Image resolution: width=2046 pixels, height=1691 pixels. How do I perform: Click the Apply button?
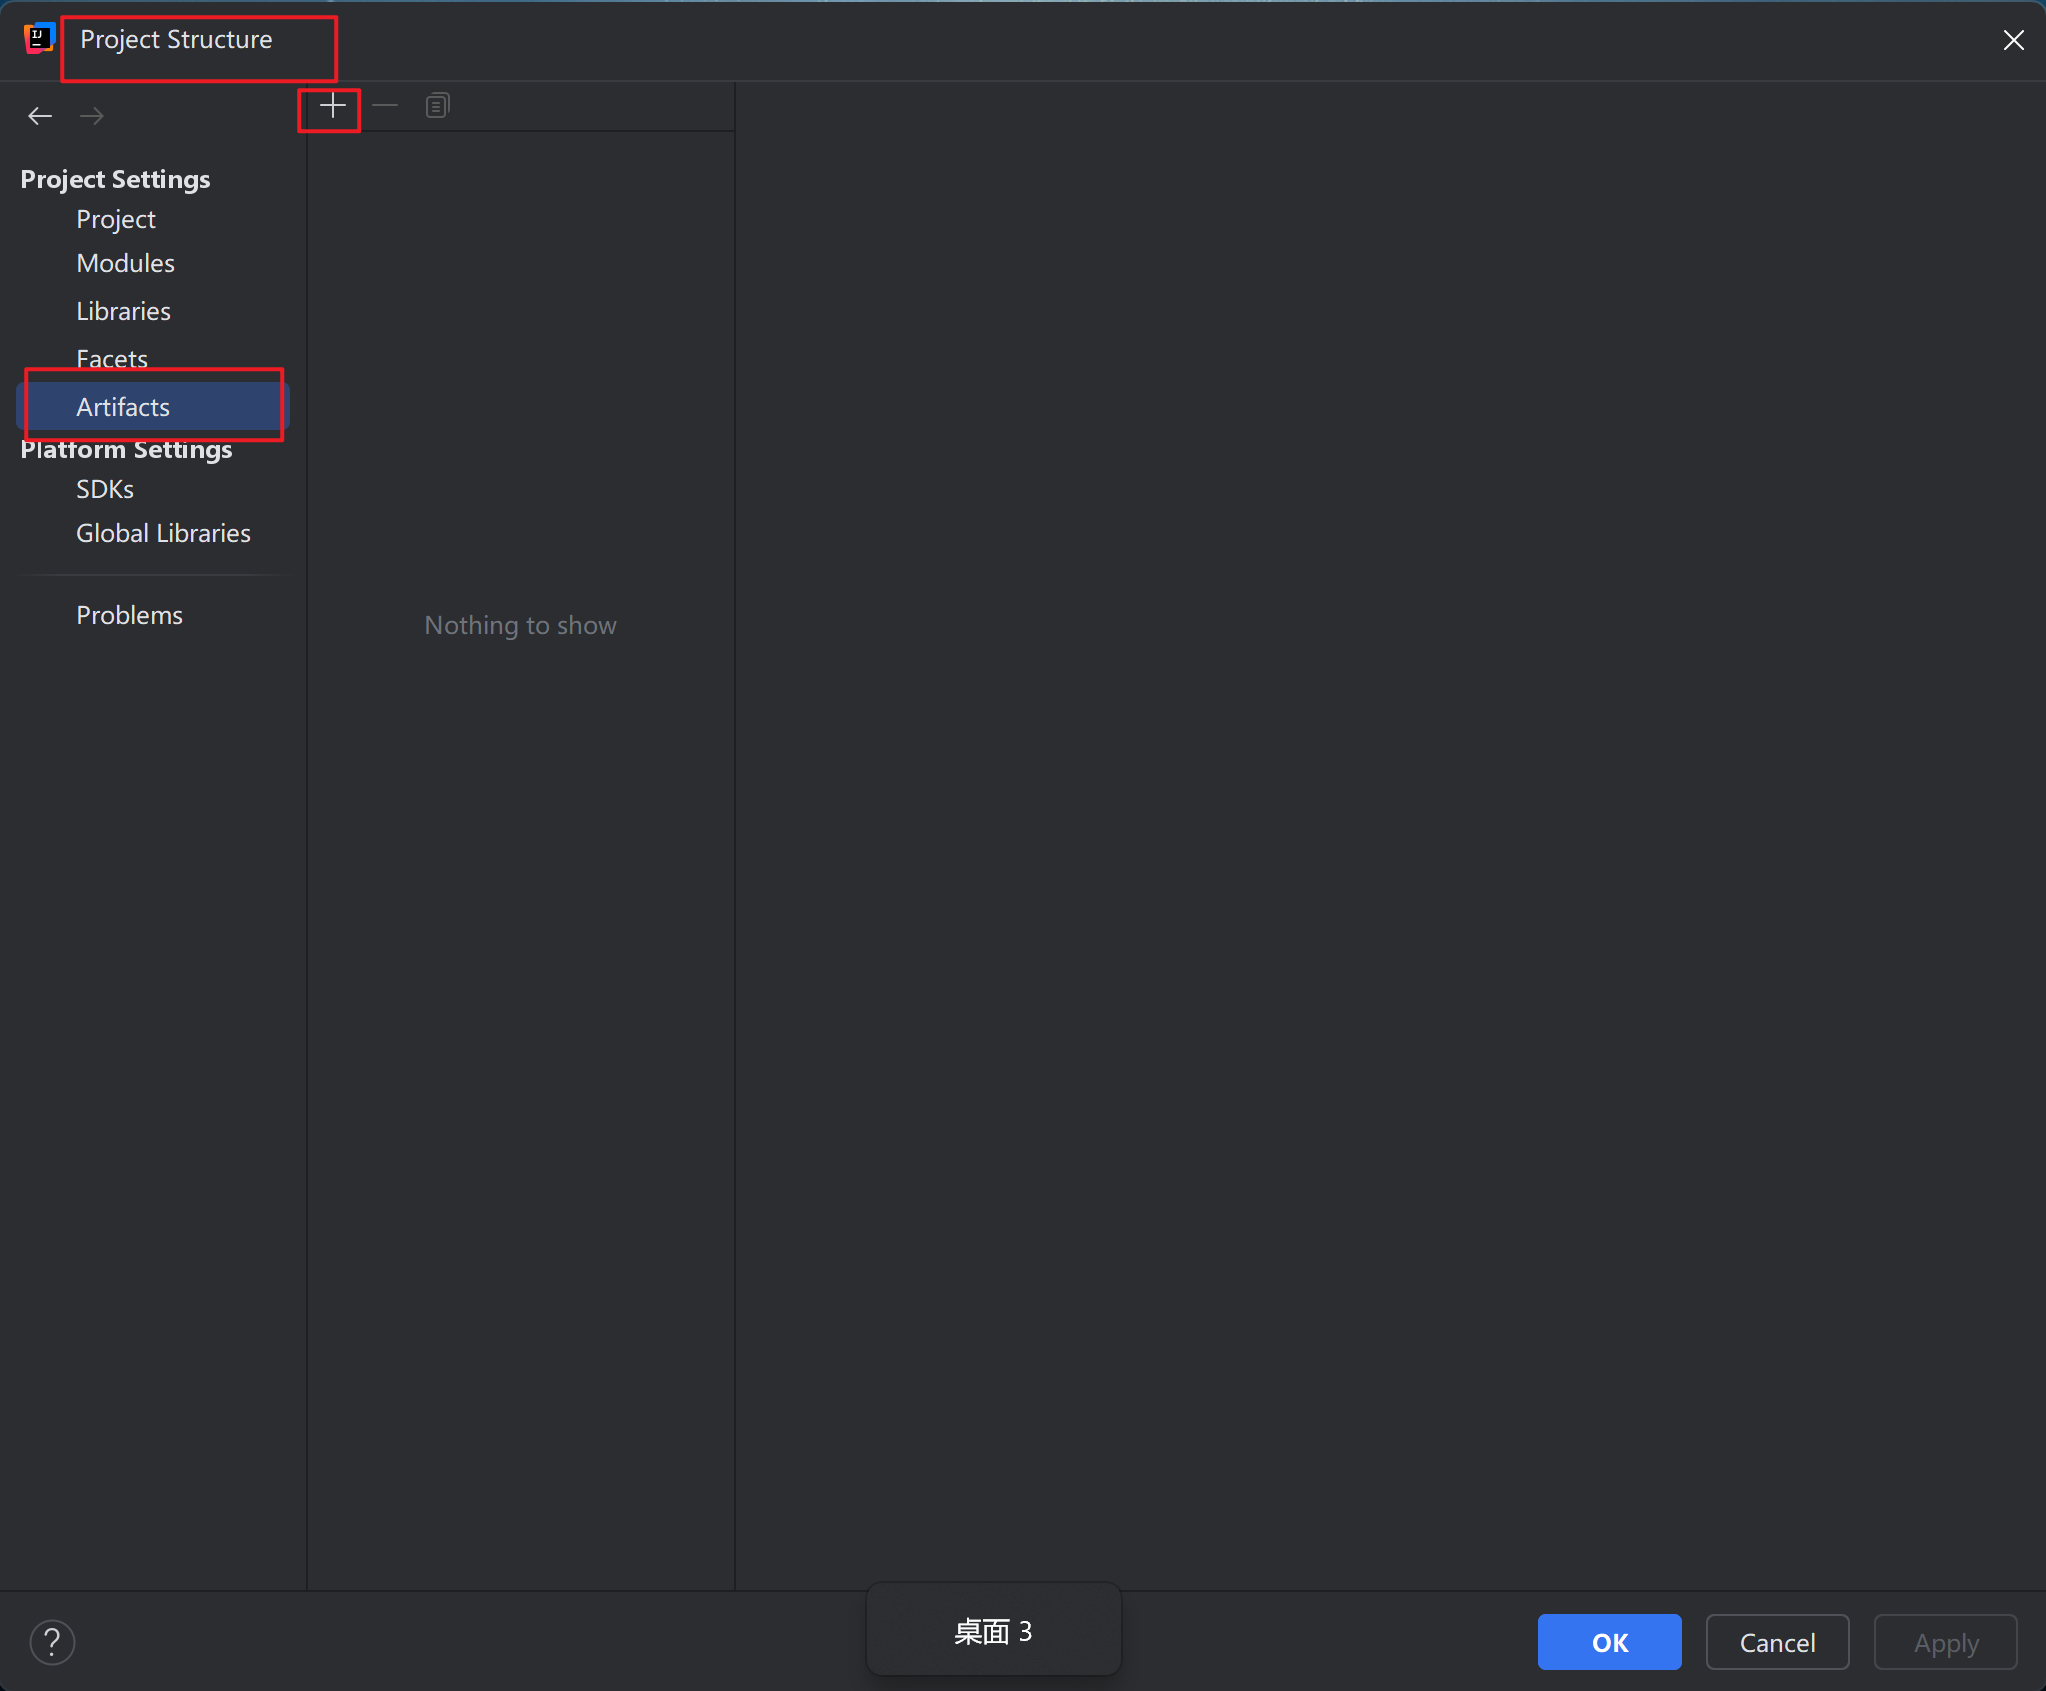[x=1945, y=1642]
